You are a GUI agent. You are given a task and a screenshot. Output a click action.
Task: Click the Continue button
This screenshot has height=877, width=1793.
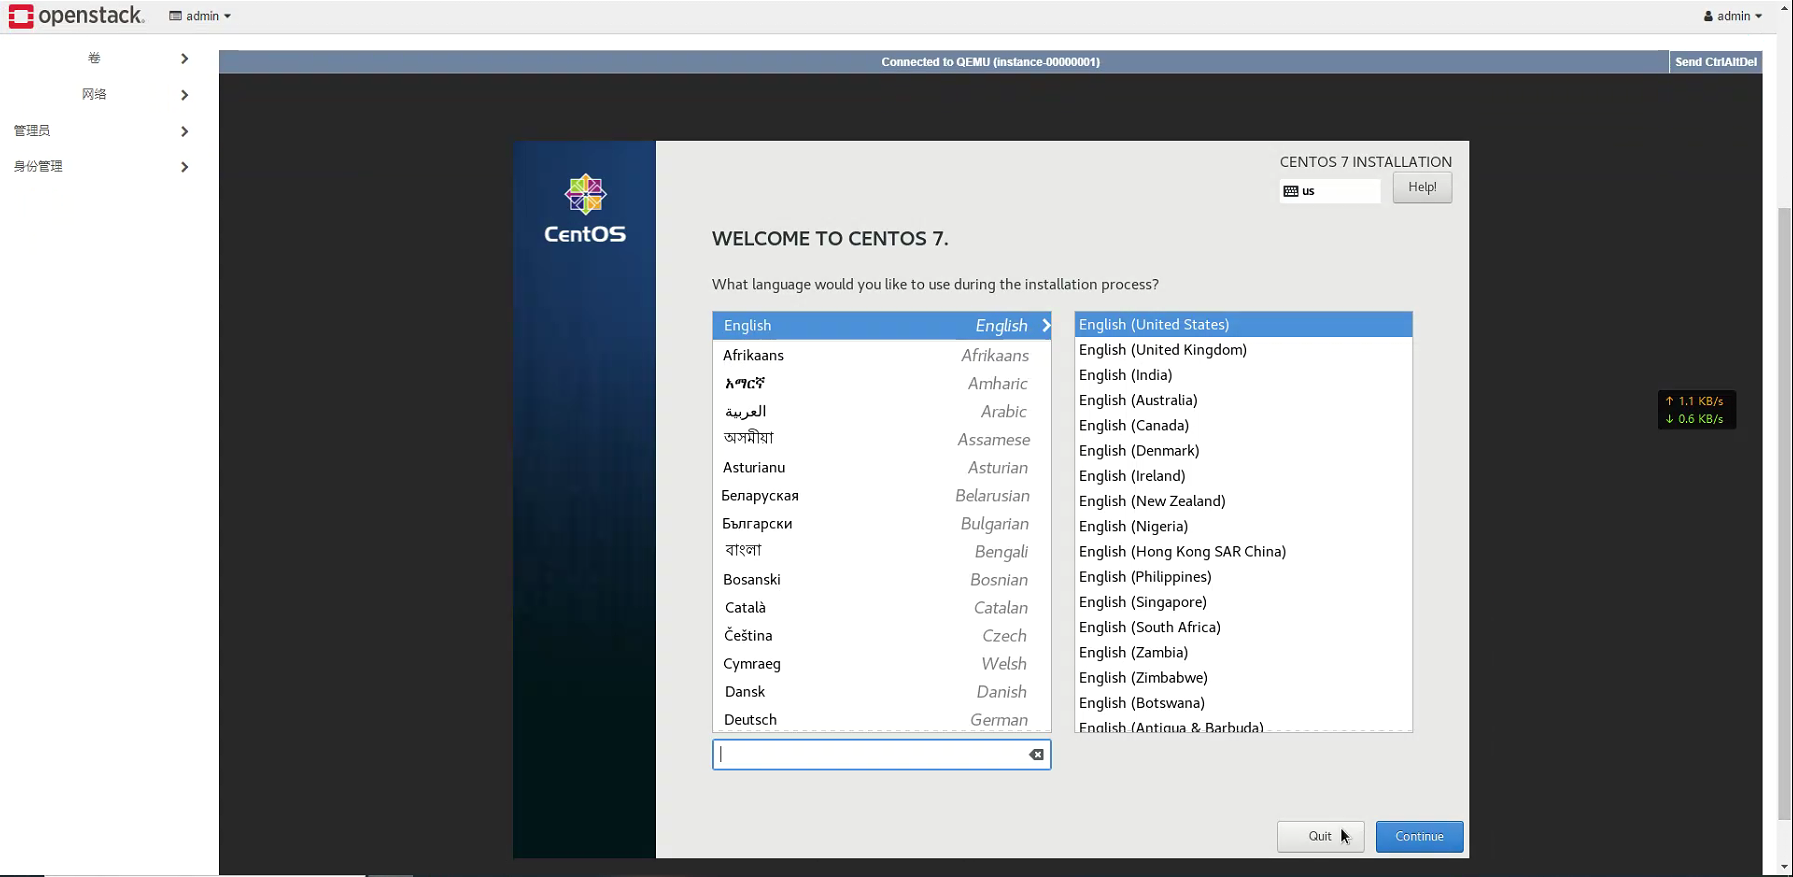click(x=1419, y=837)
